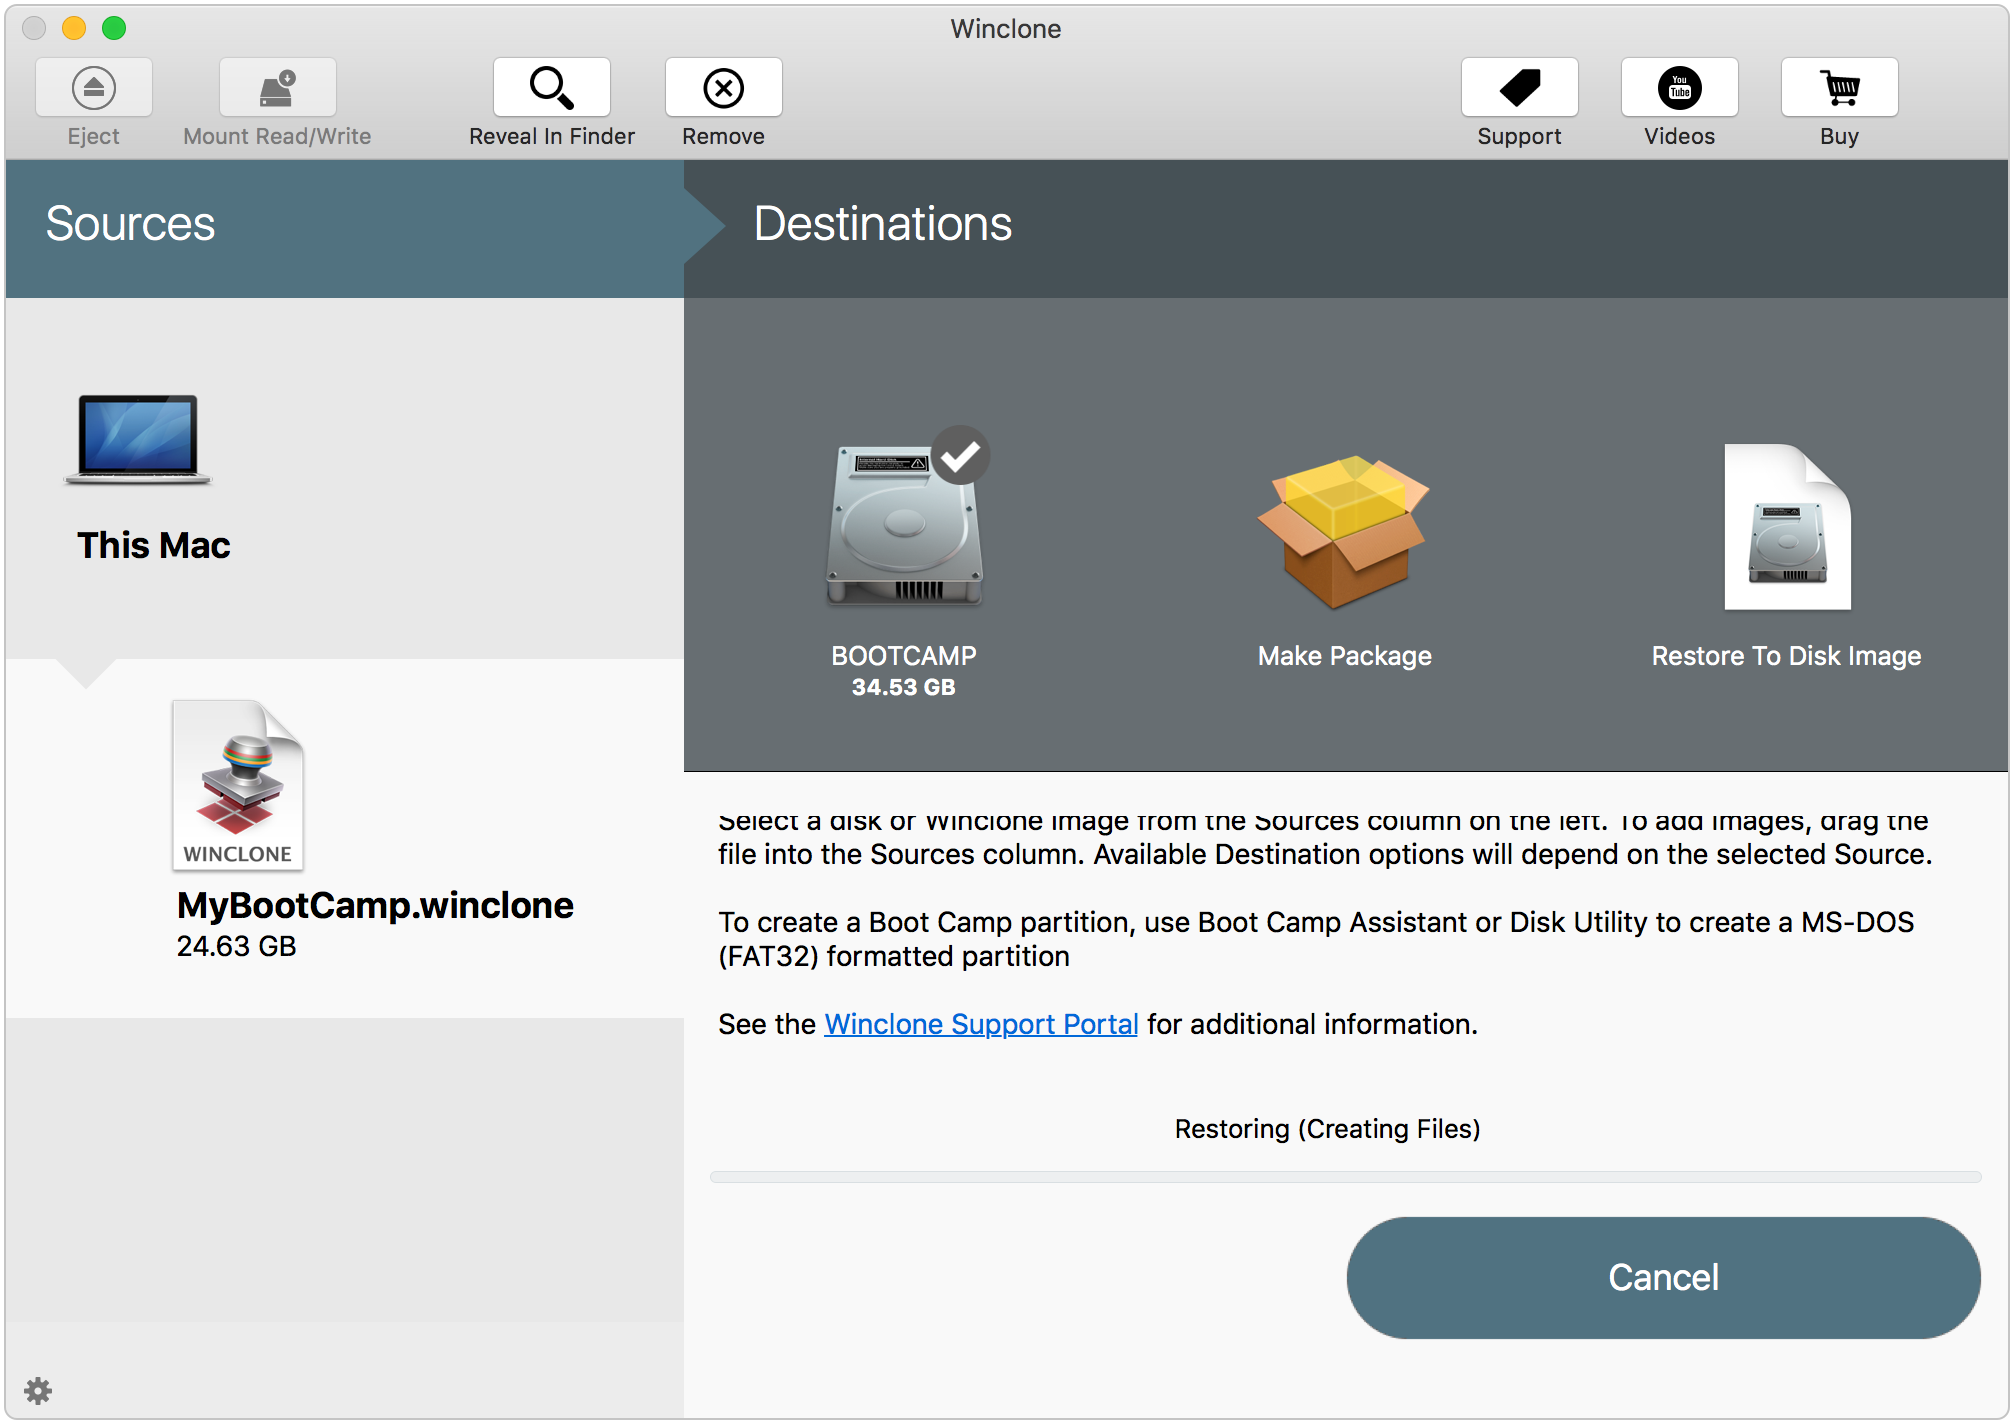2014x1424 pixels.
Task: Click the 'Videos' toolbar label
Action: pyautogui.click(x=1680, y=136)
